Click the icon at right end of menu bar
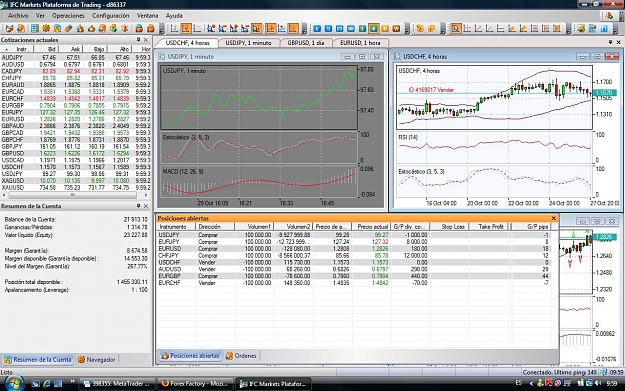The width and height of the screenshot is (625, 391). coord(609,16)
